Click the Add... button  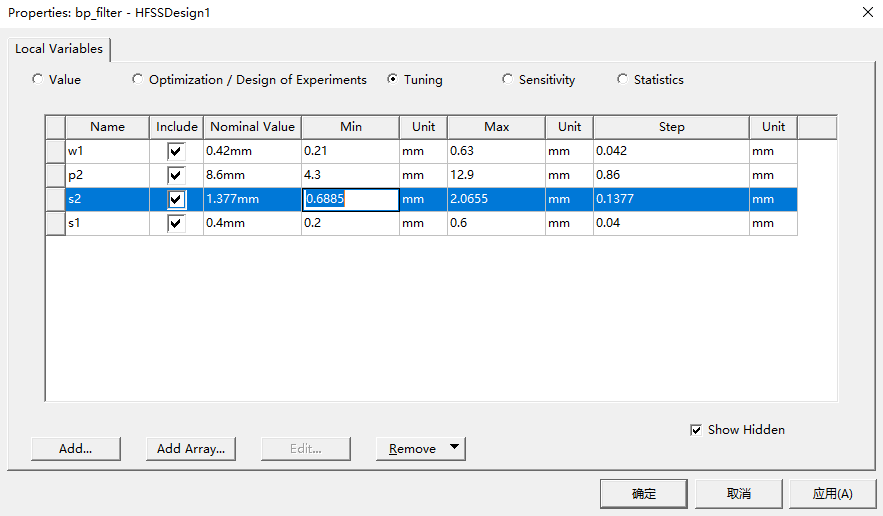[76, 449]
